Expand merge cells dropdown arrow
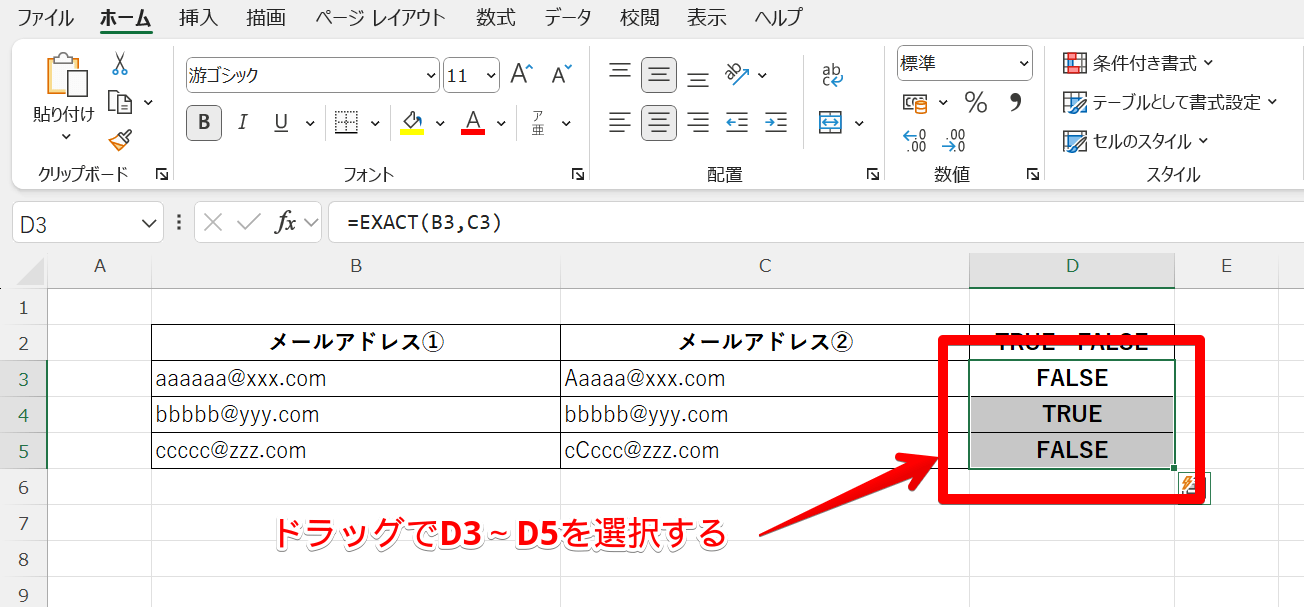Viewport: 1304px width, 607px height. [859, 123]
